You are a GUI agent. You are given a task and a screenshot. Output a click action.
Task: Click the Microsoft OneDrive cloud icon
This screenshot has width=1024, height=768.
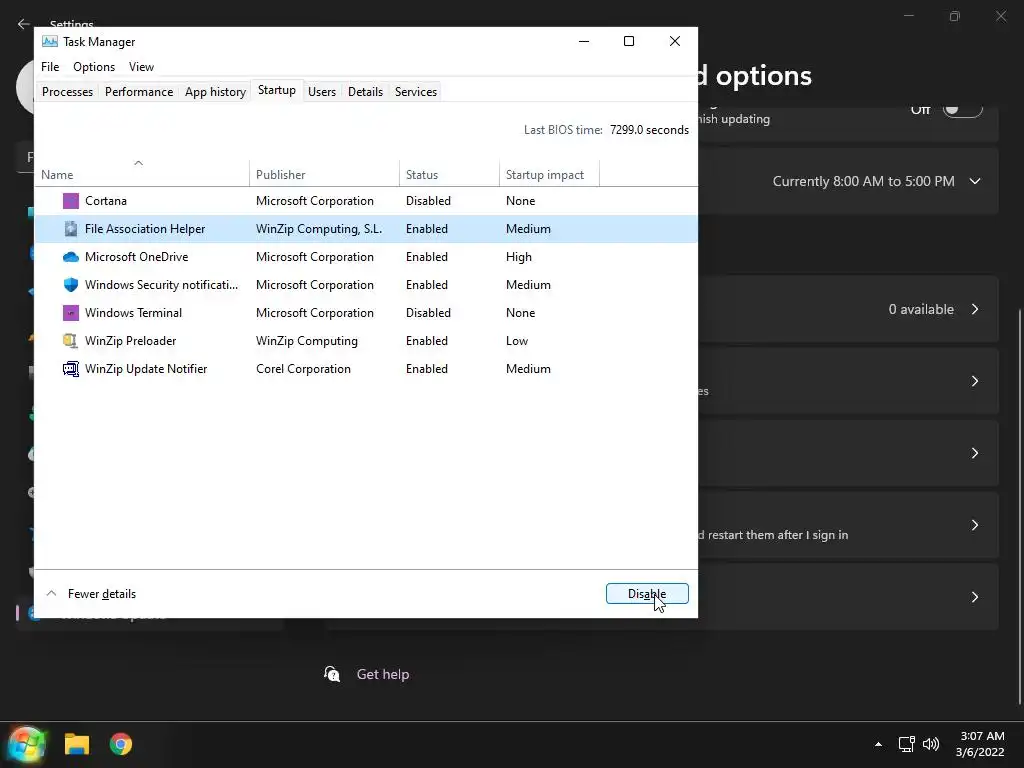[x=71, y=257]
